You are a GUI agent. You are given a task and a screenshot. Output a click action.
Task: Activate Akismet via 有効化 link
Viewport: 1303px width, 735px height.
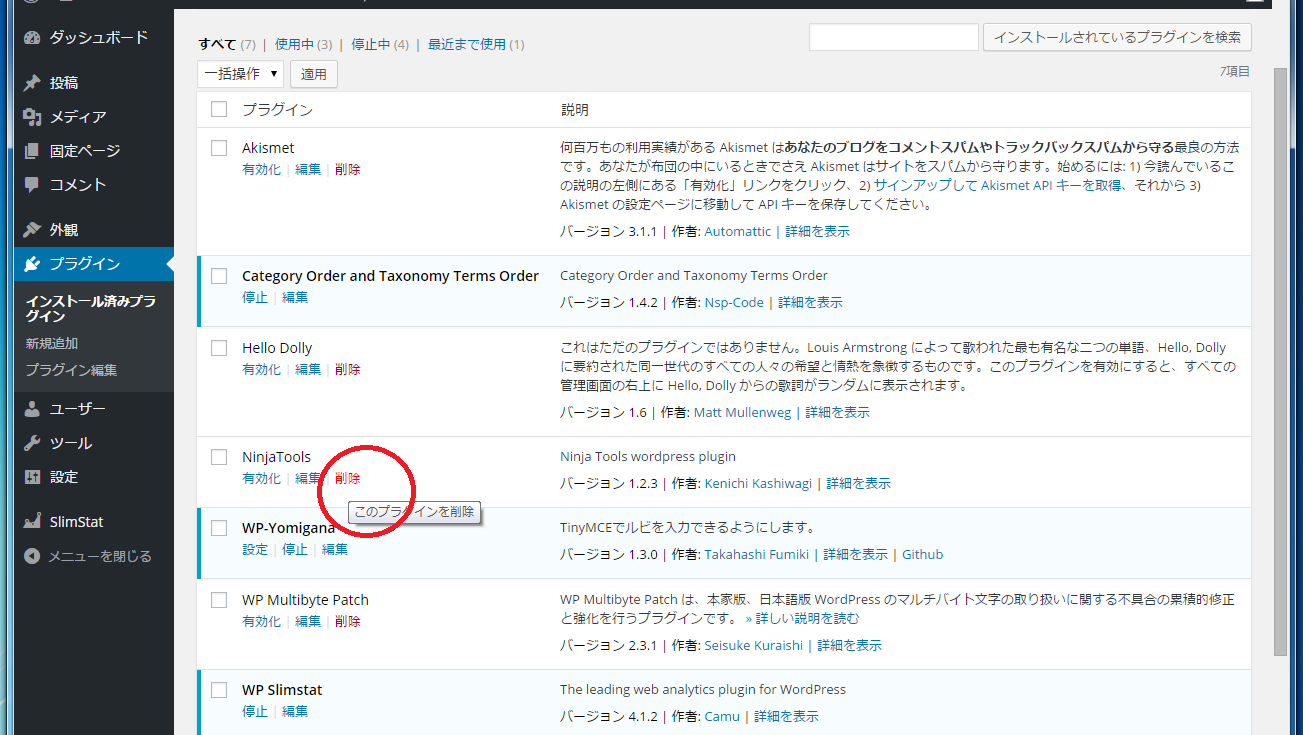(261, 170)
